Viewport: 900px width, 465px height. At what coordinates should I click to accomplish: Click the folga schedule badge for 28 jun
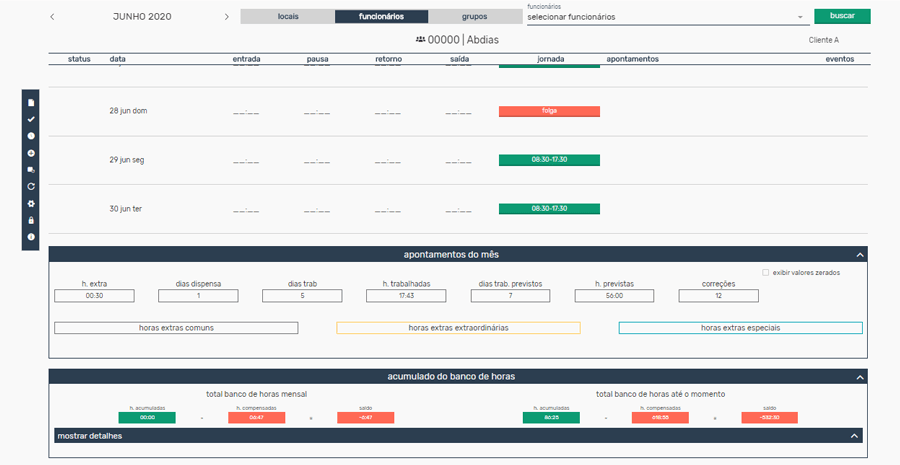pyautogui.click(x=549, y=111)
